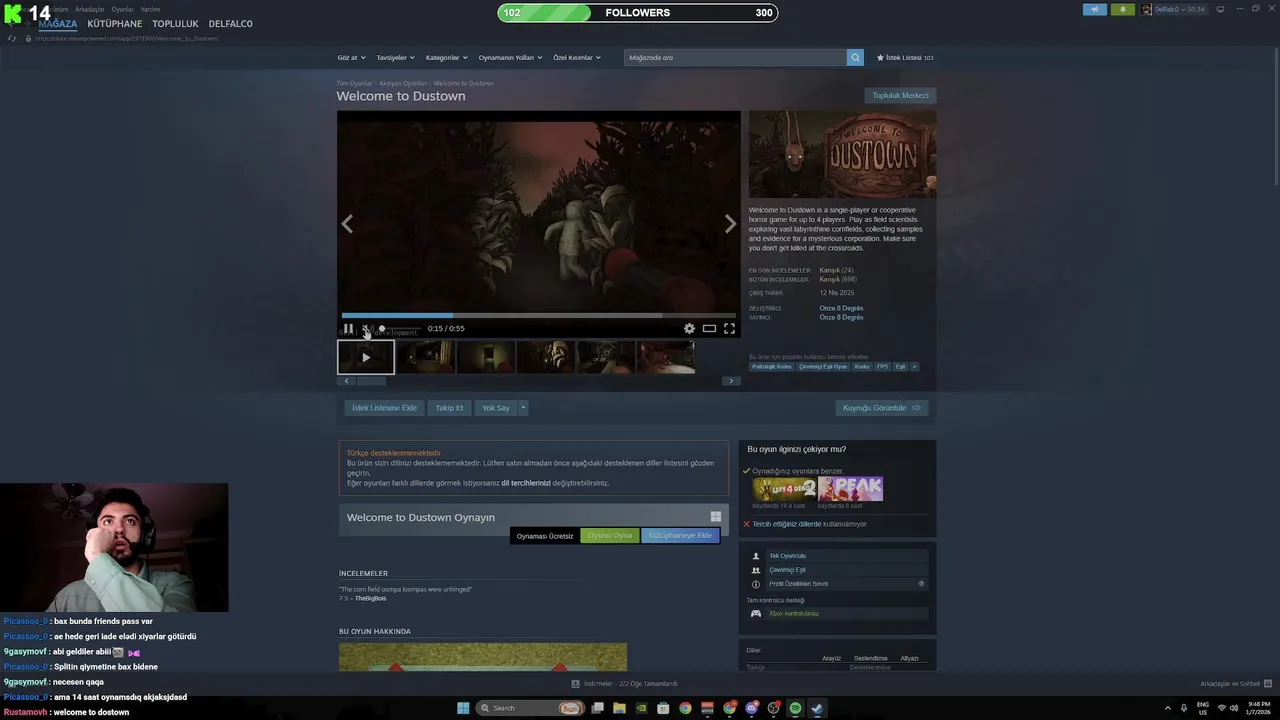Open Steam from the taskbar

(x=817, y=708)
